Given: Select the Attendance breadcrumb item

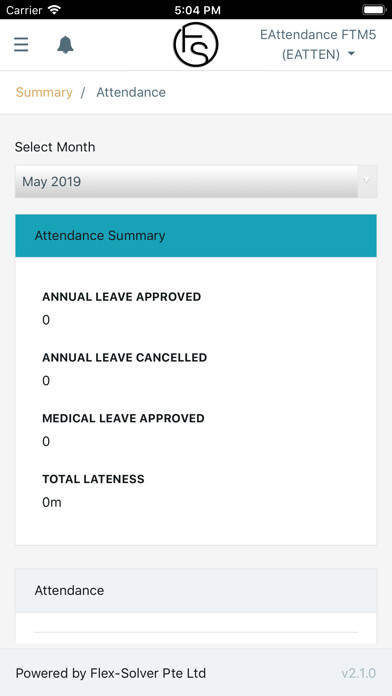Looking at the screenshot, I should 131,92.
